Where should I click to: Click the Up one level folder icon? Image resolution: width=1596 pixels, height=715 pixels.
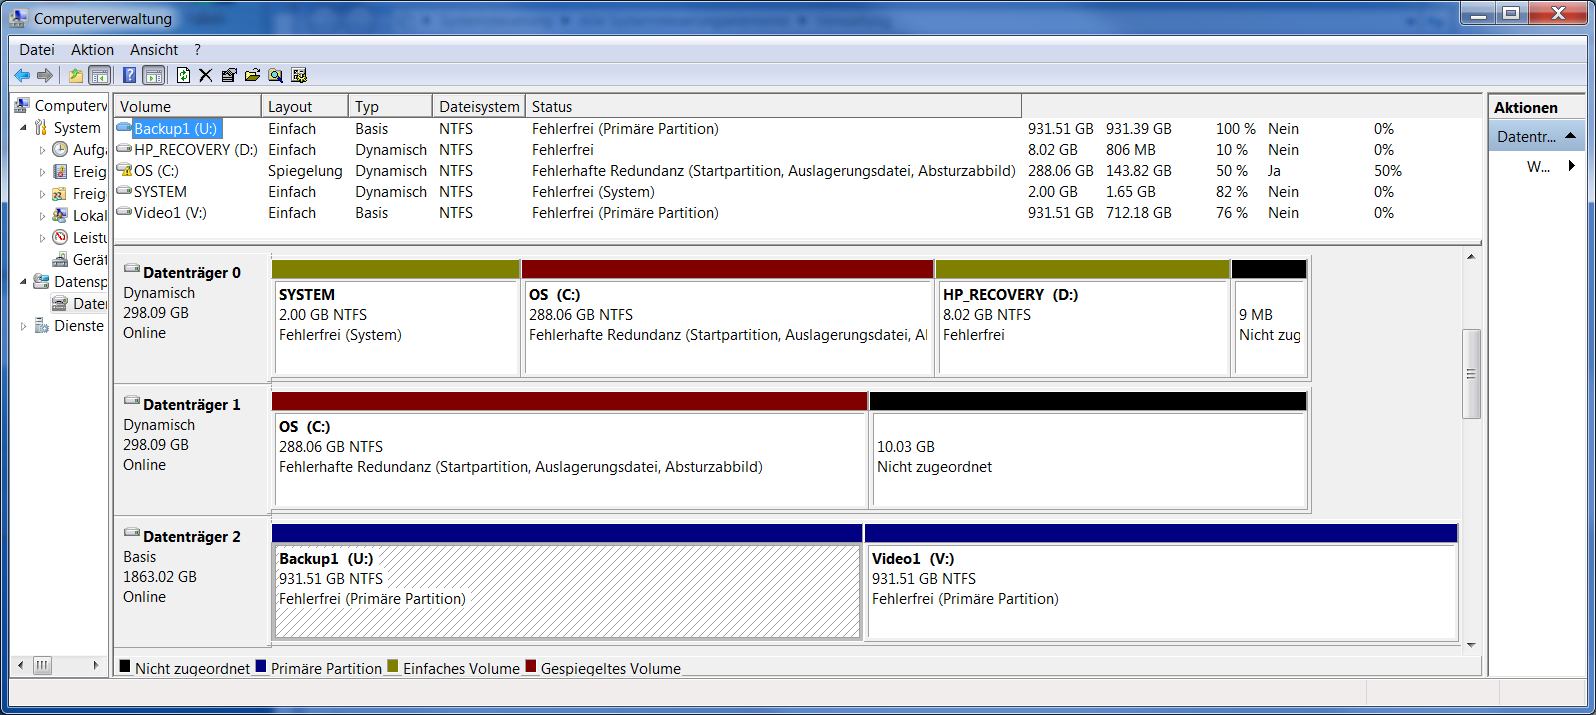coord(76,75)
